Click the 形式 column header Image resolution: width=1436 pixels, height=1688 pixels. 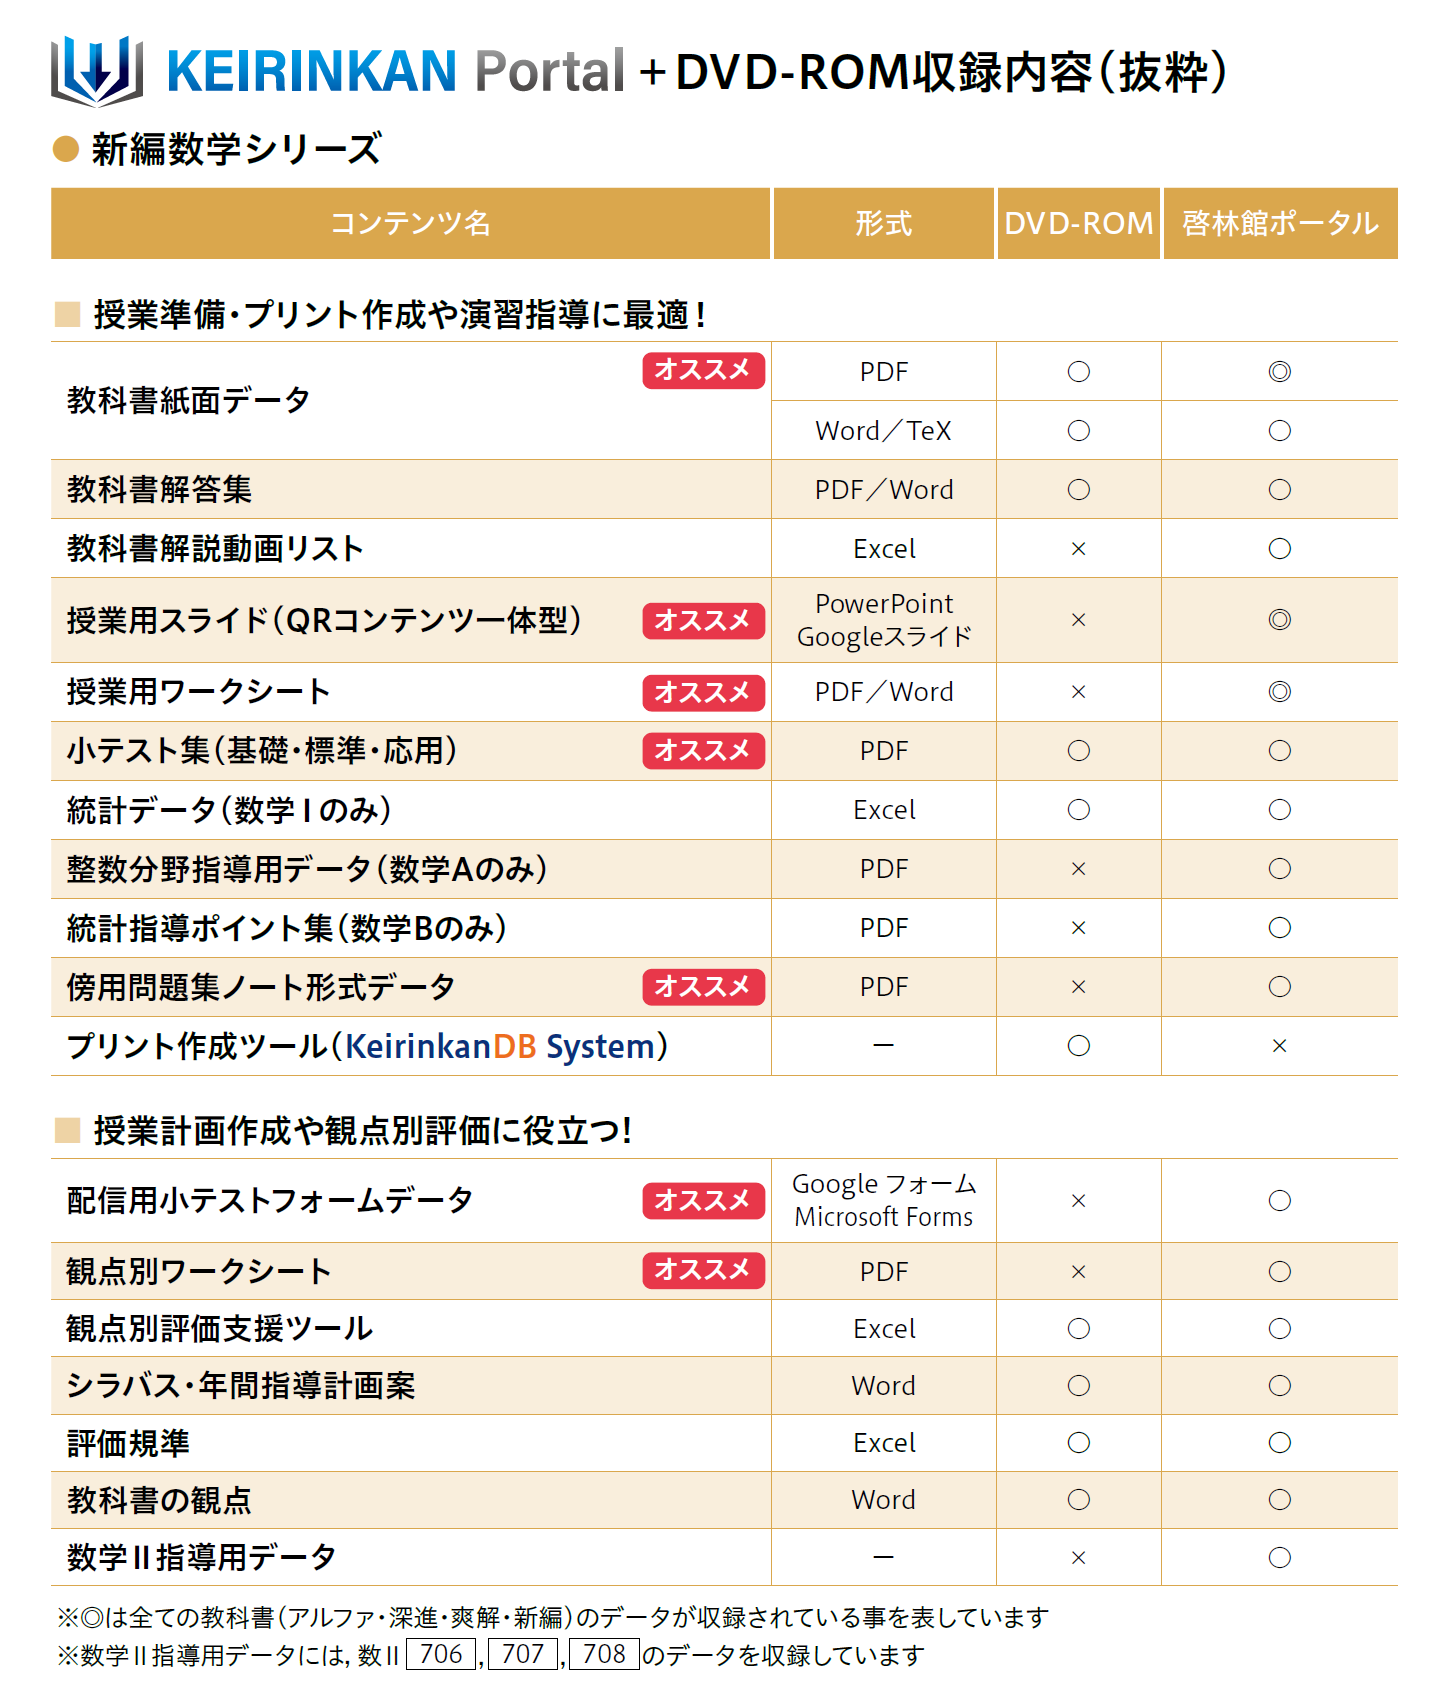pyautogui.click(x=883, y=223)
